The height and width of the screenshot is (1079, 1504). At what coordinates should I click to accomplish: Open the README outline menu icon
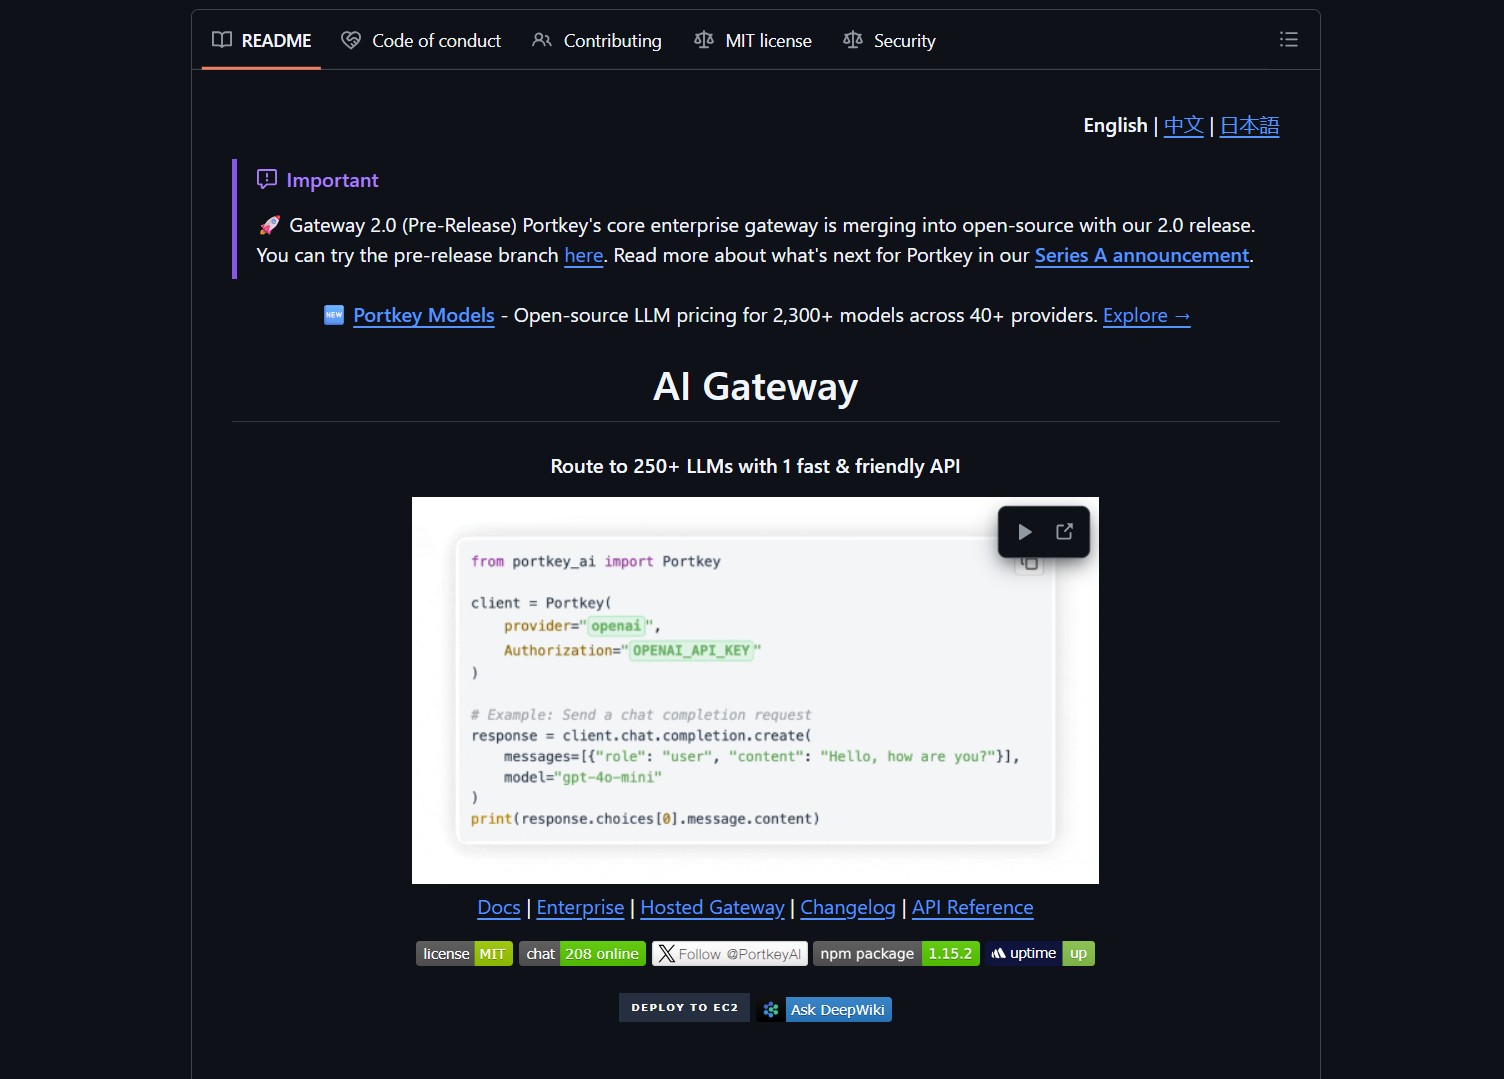click(1288, 40)
